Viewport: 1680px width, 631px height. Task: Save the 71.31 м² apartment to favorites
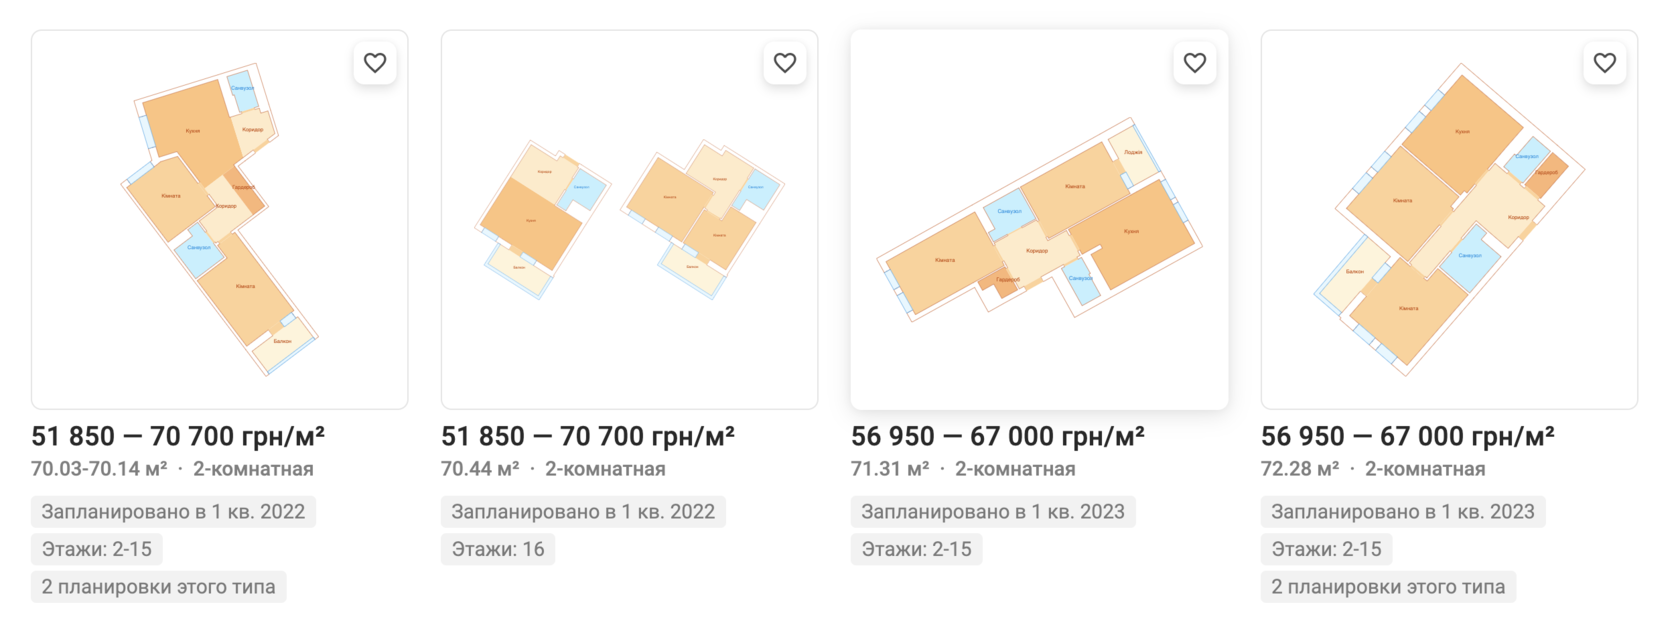tap(1195, 63)
